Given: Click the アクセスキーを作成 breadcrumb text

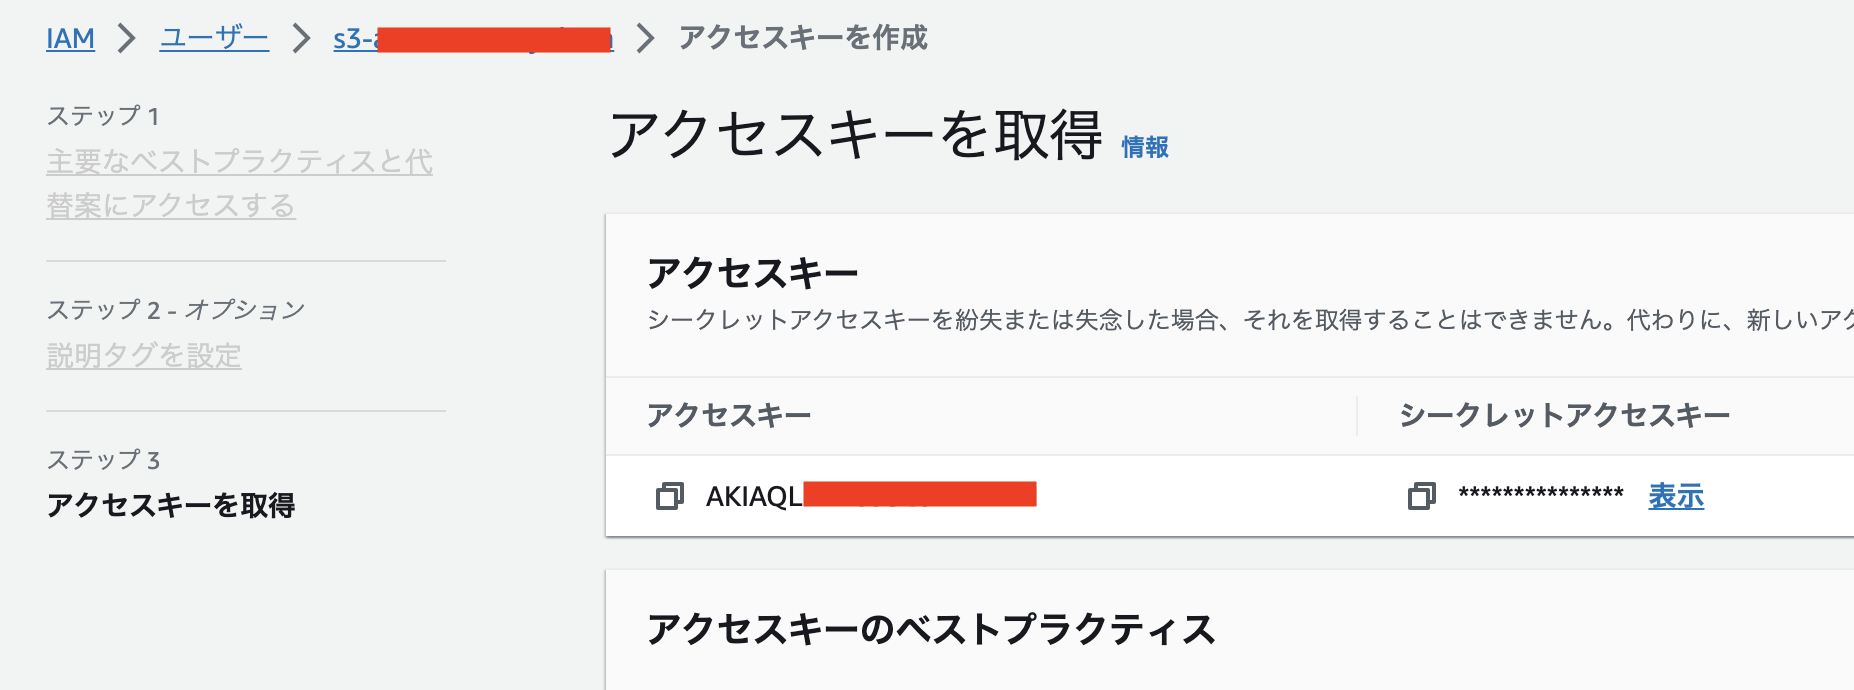Looking at the screenshot, I should pyautogui.click(x=803, y=38).
